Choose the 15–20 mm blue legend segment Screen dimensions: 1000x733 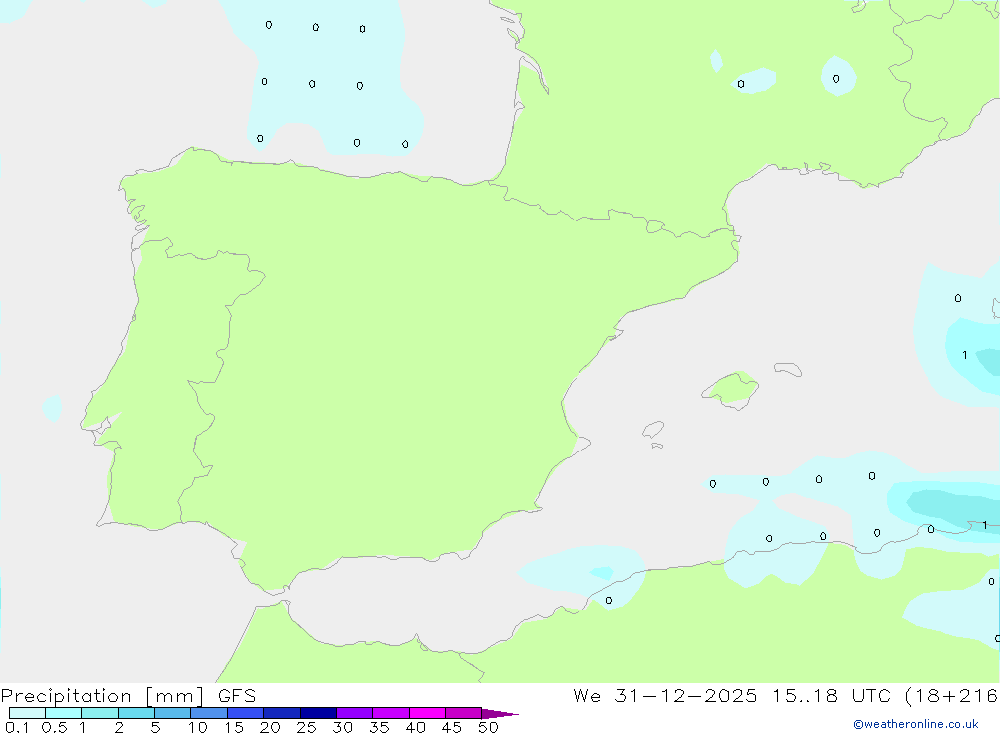(245, 713)
